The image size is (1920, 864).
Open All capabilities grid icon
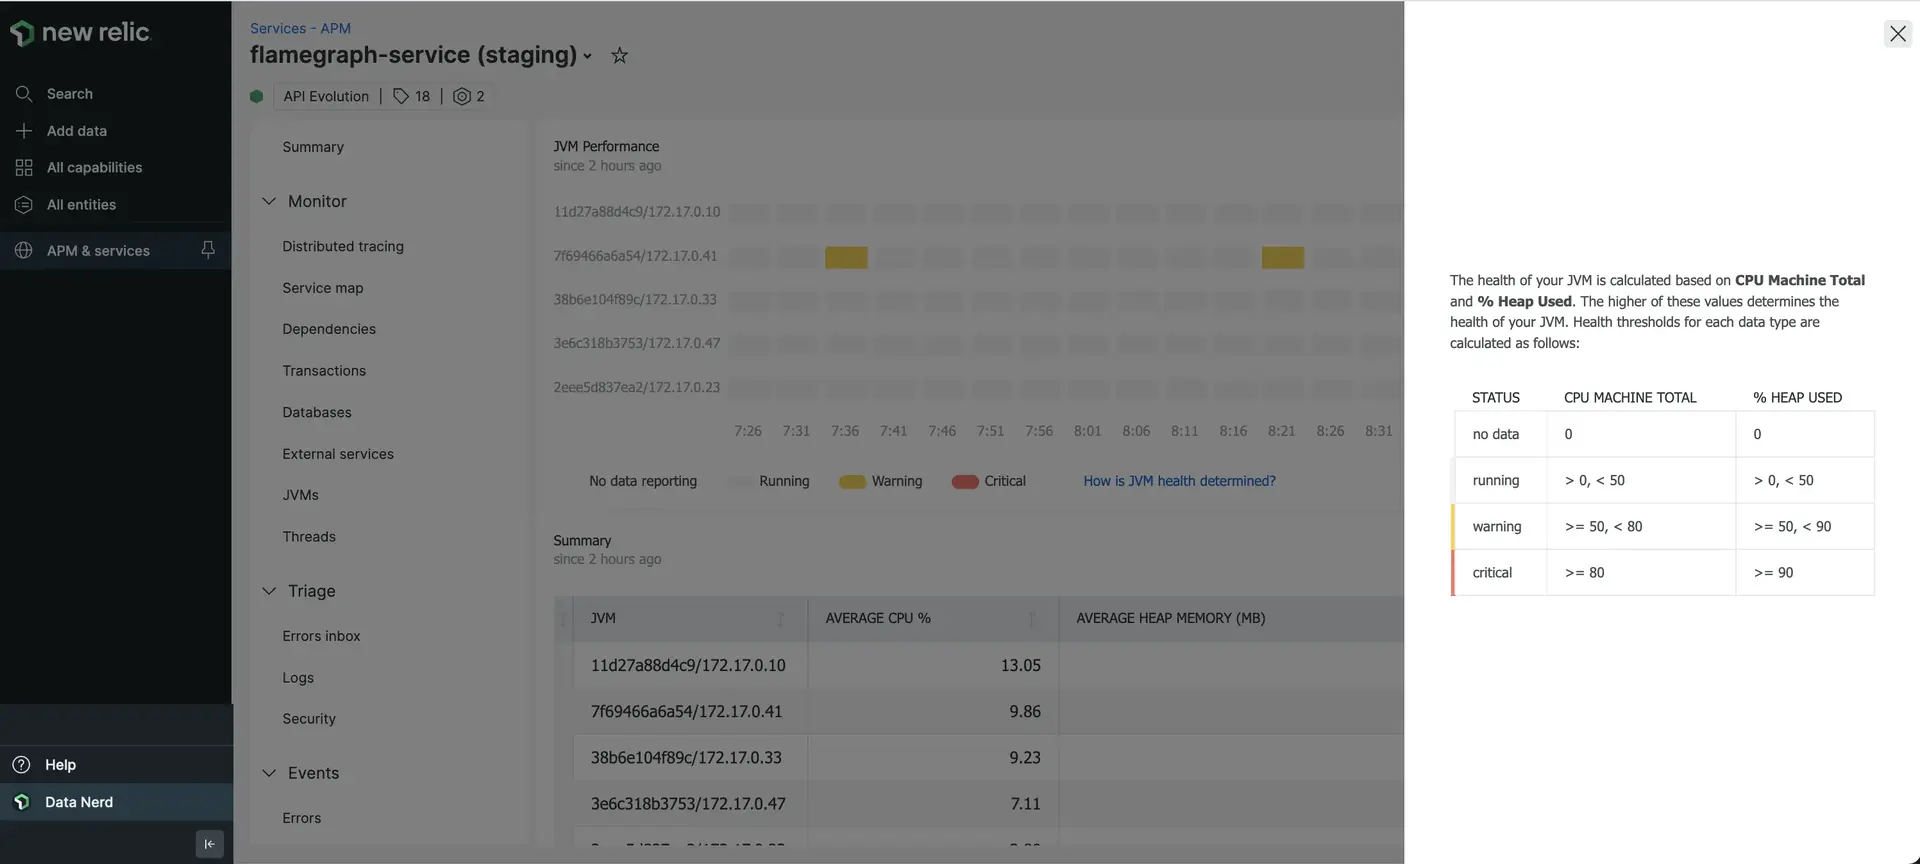tap(24, 168)
